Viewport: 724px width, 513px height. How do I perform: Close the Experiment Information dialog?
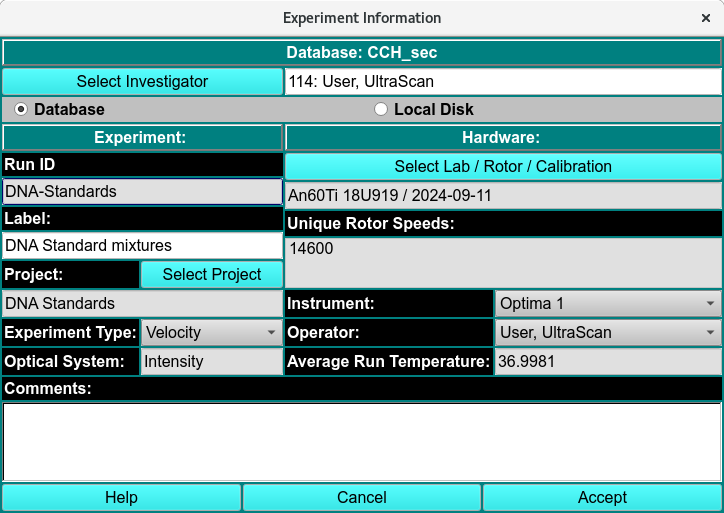(x=705, y=18)
